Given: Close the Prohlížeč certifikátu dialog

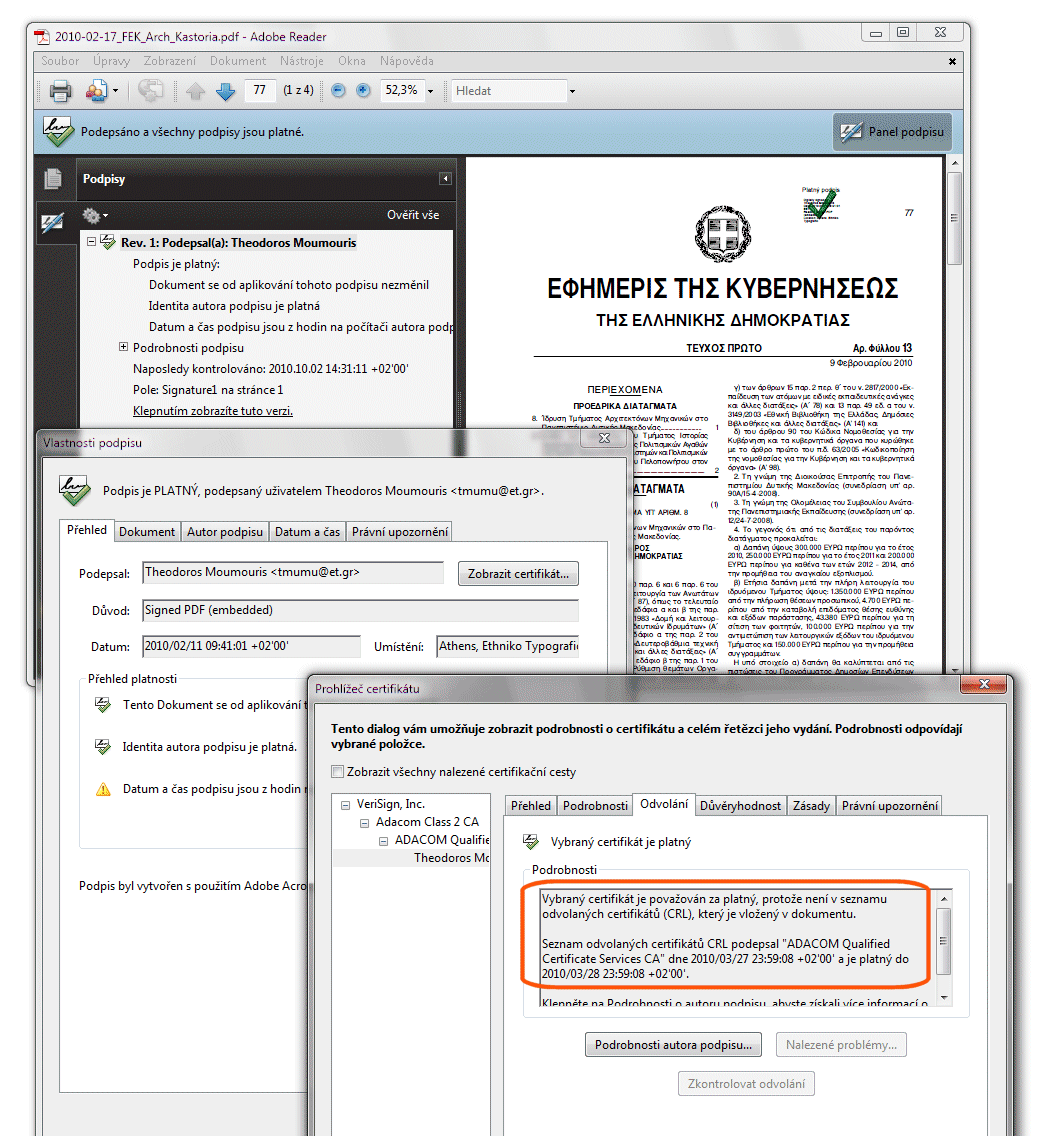Looking at the screenshot, I should pos(983,685).
